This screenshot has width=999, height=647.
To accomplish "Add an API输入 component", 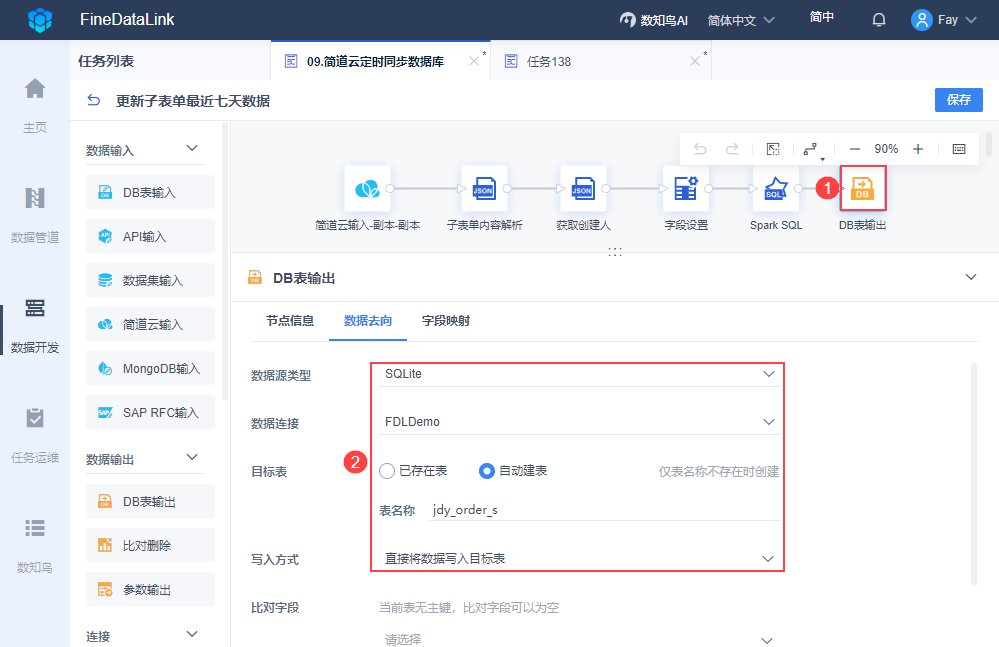I will click(150, 236).
